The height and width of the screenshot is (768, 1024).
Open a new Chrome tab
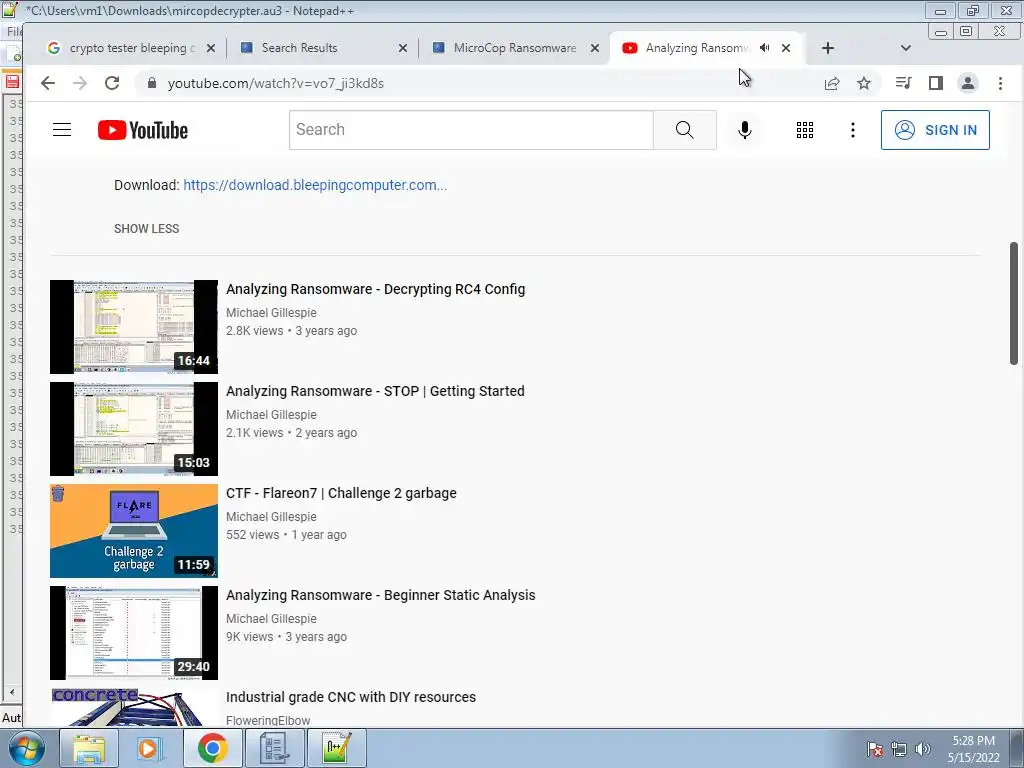(827, 48)
